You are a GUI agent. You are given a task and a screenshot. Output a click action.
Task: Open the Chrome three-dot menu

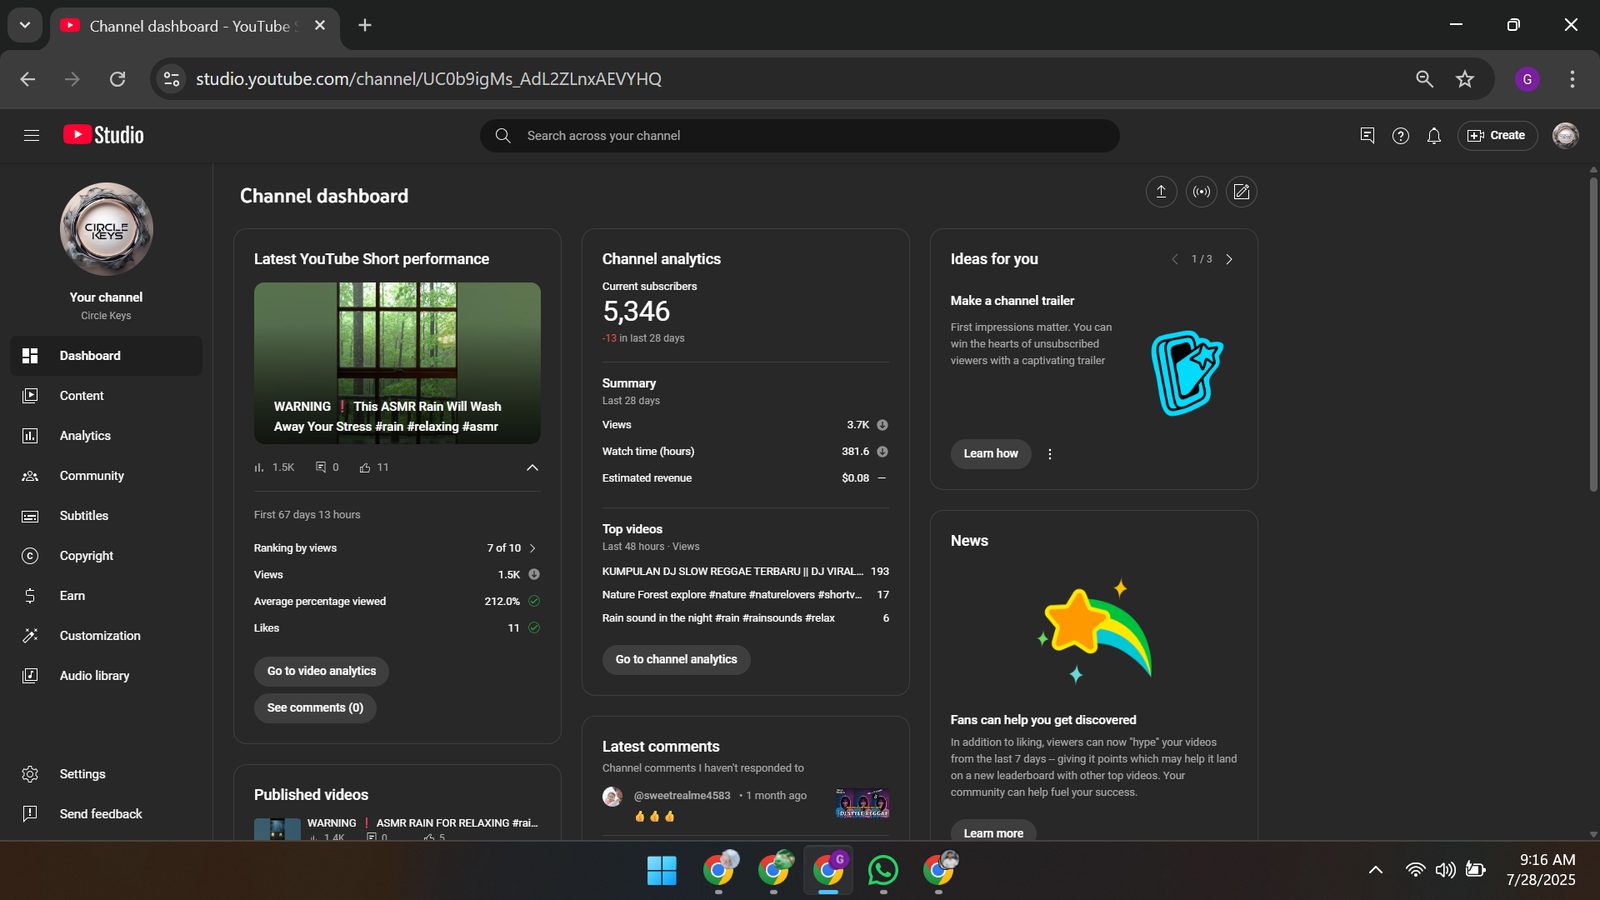click(1572, 79)
